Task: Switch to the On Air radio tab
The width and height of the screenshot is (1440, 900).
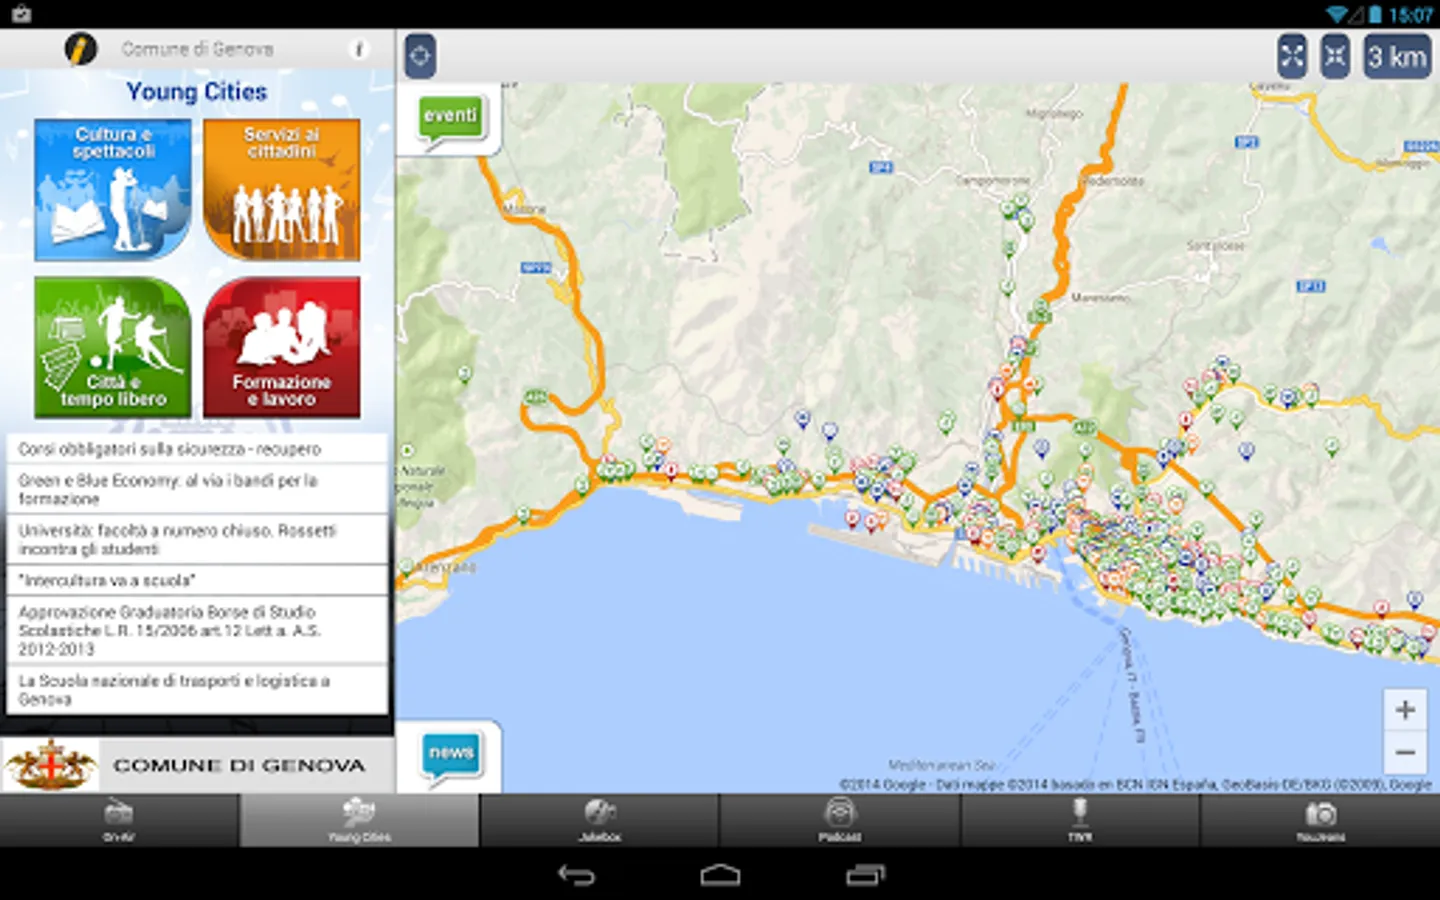Action: click(119, 820)
